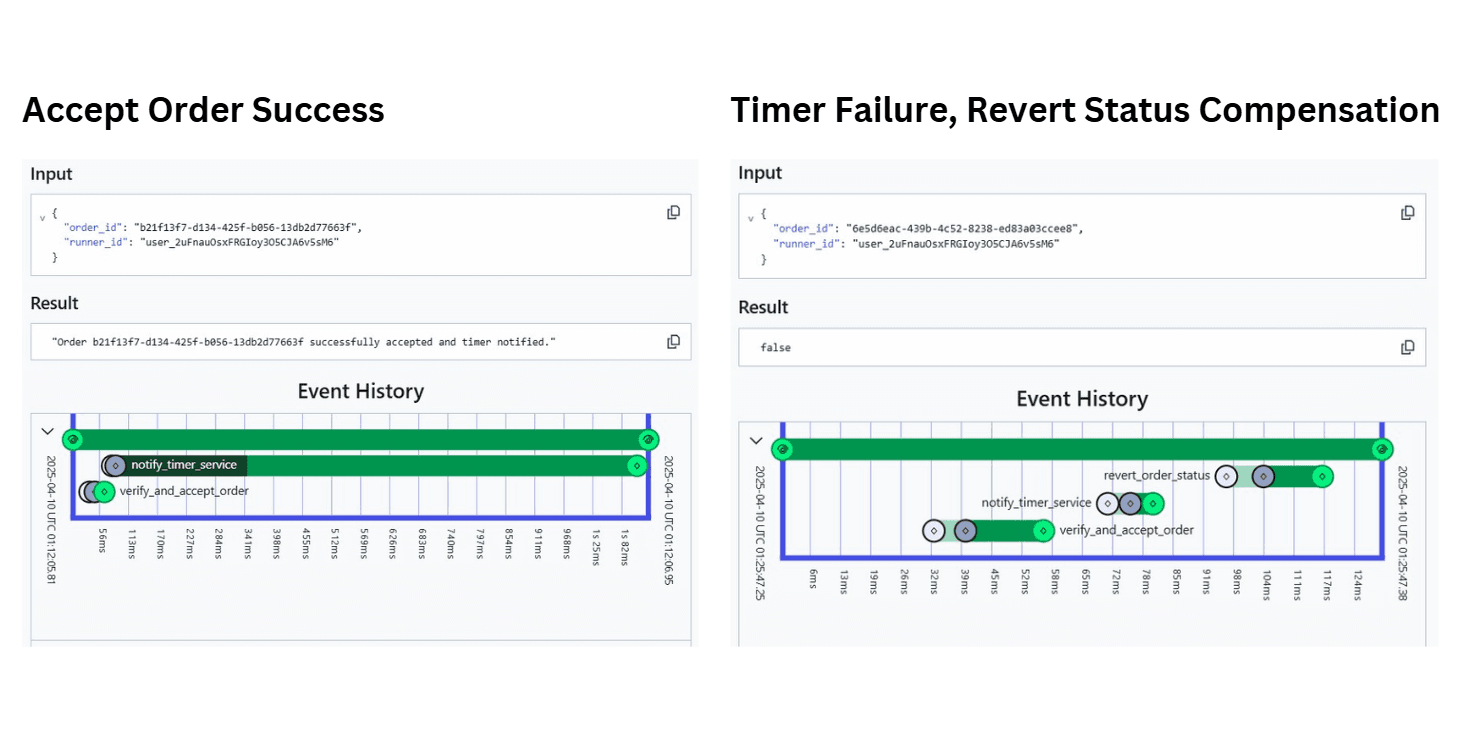Click the 512ms tick label
1477x744 pixels.
click(x=336, y=544)
